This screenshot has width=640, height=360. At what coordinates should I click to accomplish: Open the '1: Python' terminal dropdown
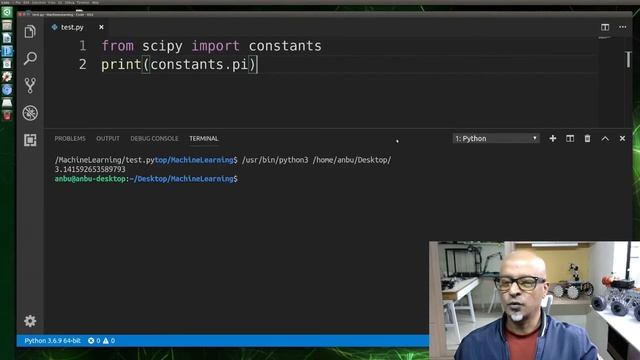point(496,139)
